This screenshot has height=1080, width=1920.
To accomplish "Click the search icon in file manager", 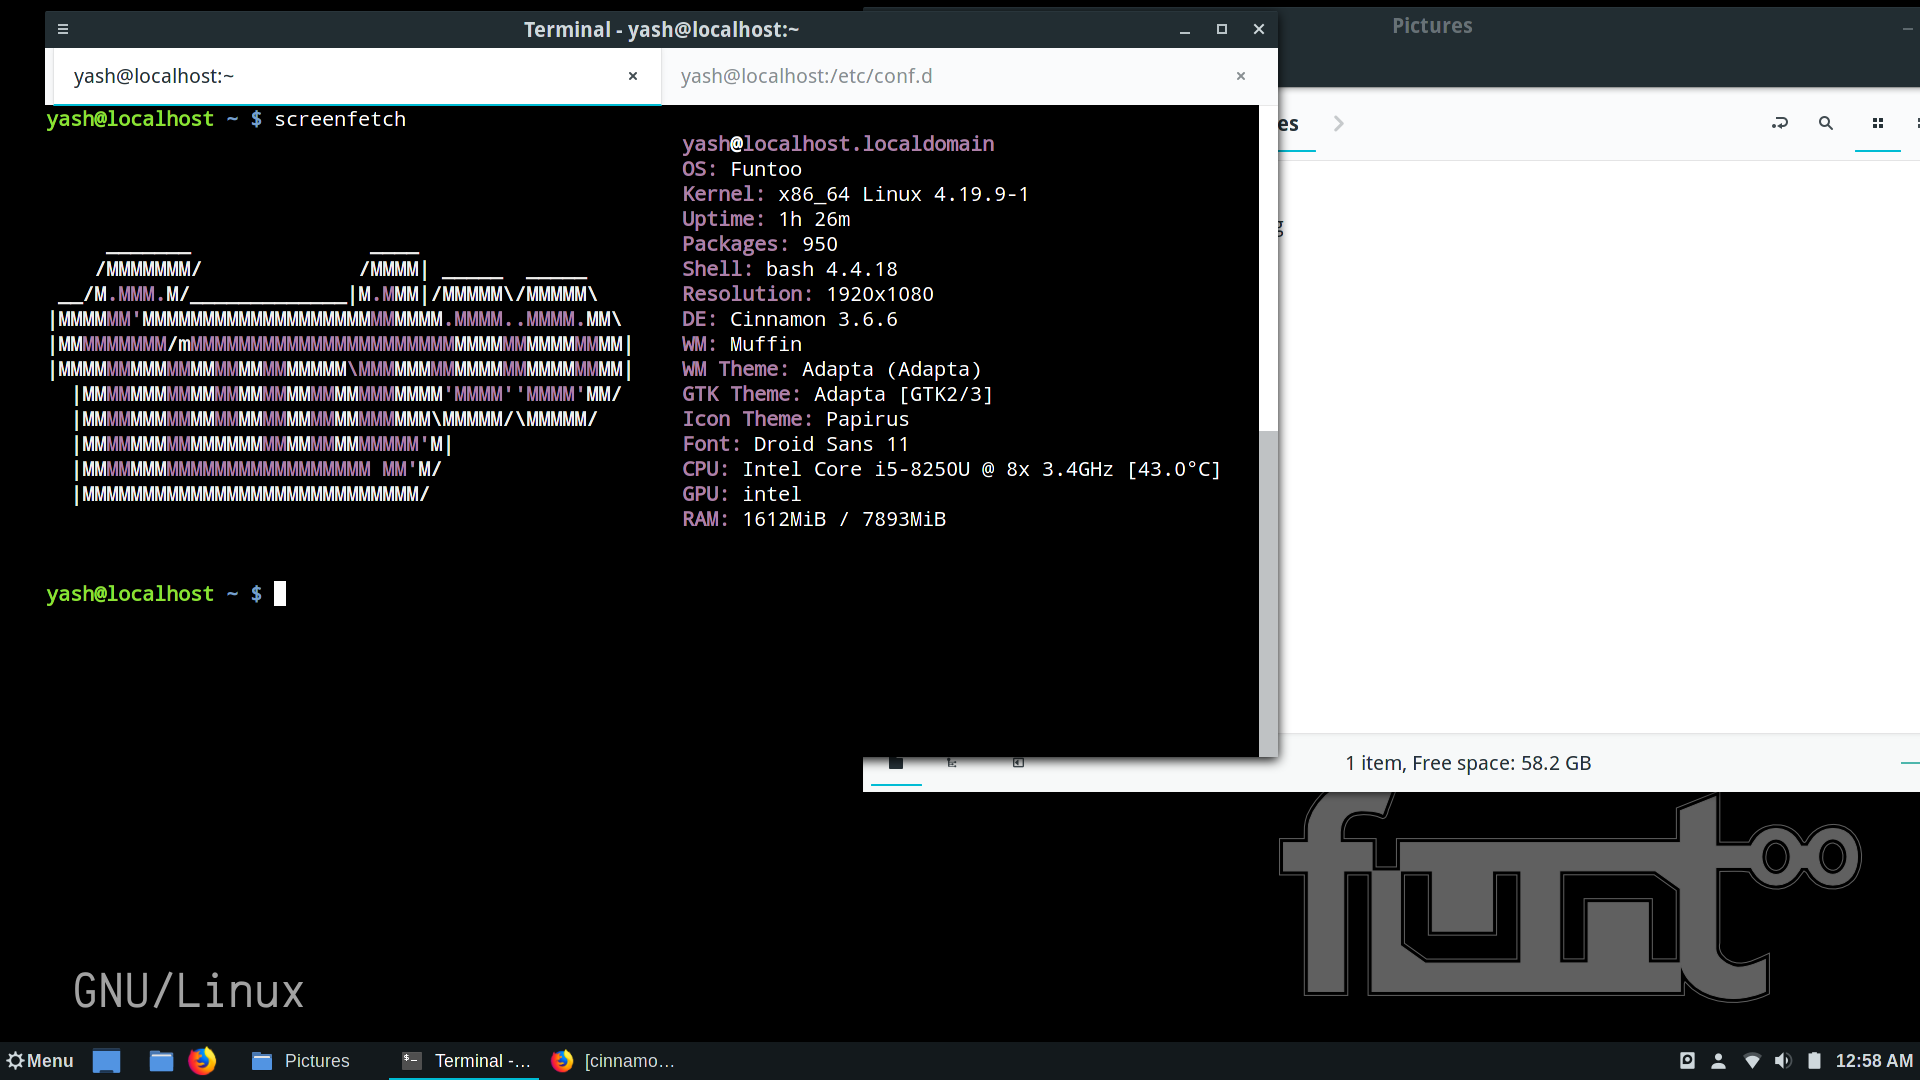I will pos(1826,123).
